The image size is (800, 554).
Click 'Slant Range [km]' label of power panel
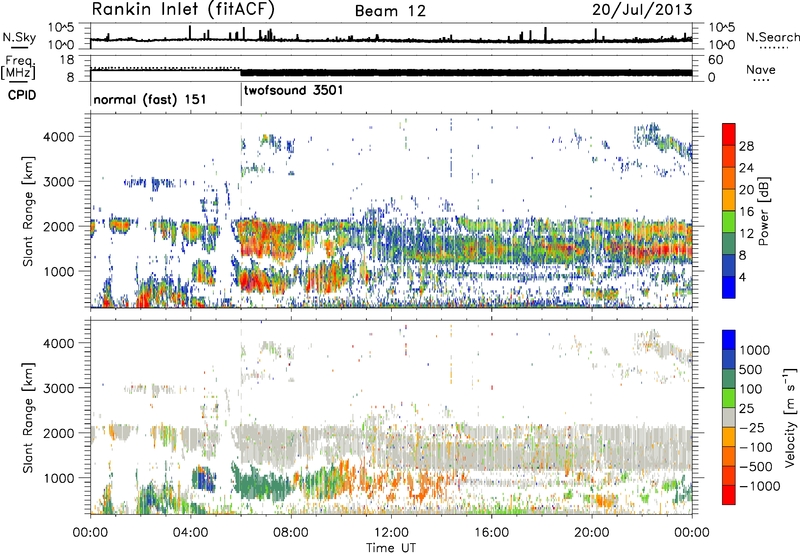28,211
